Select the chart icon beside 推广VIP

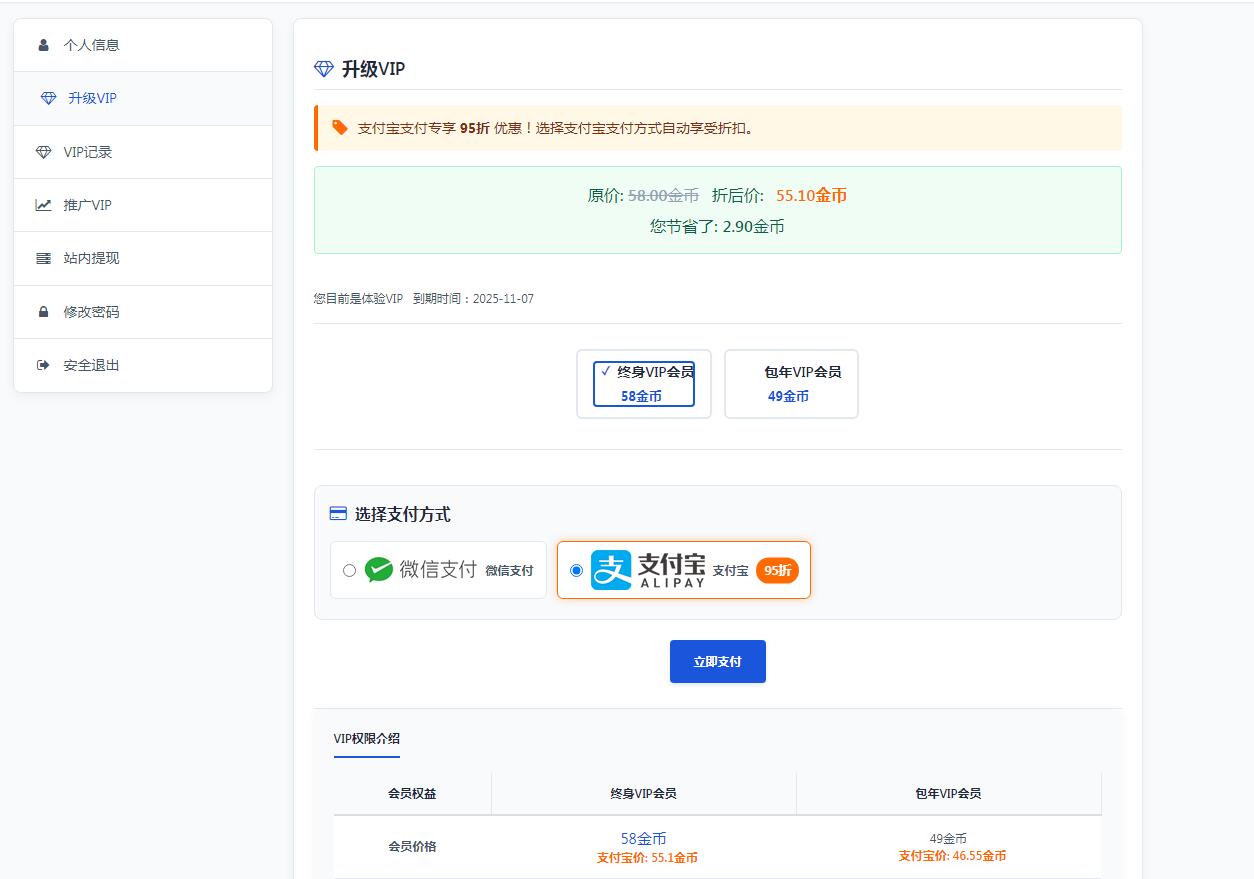pos(42,204)
